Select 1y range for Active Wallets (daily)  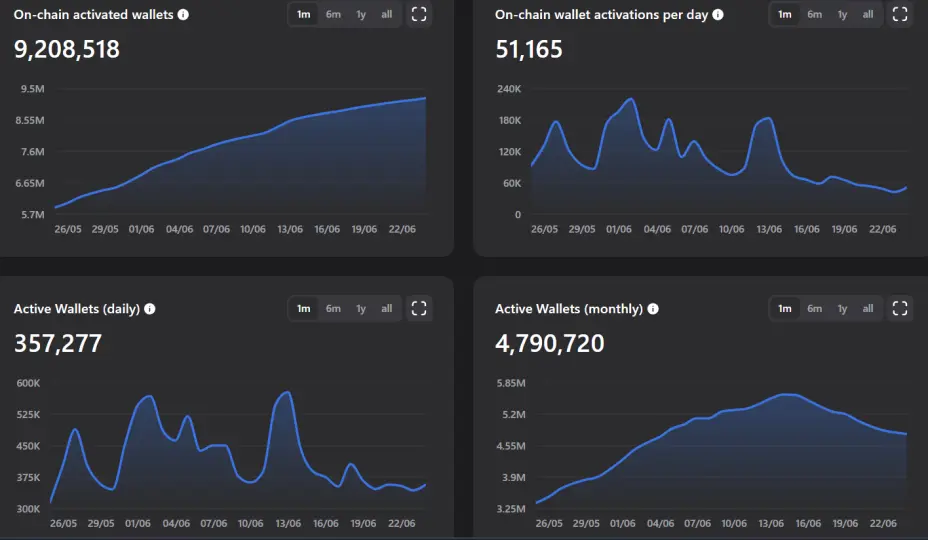click(x=361, y=308)
